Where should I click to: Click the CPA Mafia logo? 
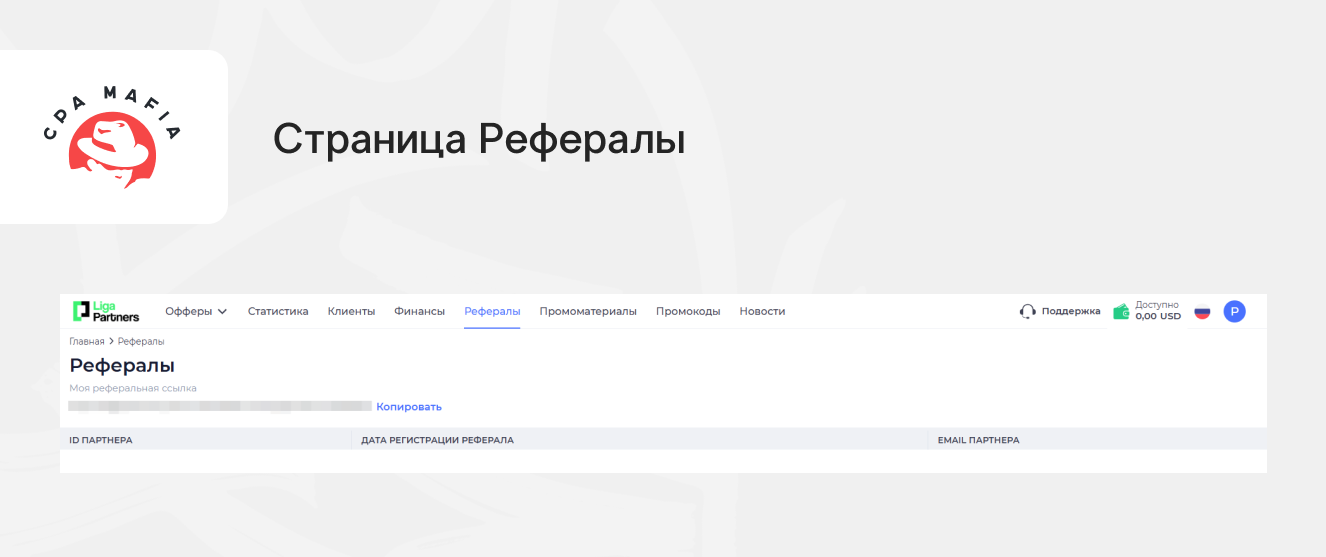pyautogui.click(x=112, y=137)
